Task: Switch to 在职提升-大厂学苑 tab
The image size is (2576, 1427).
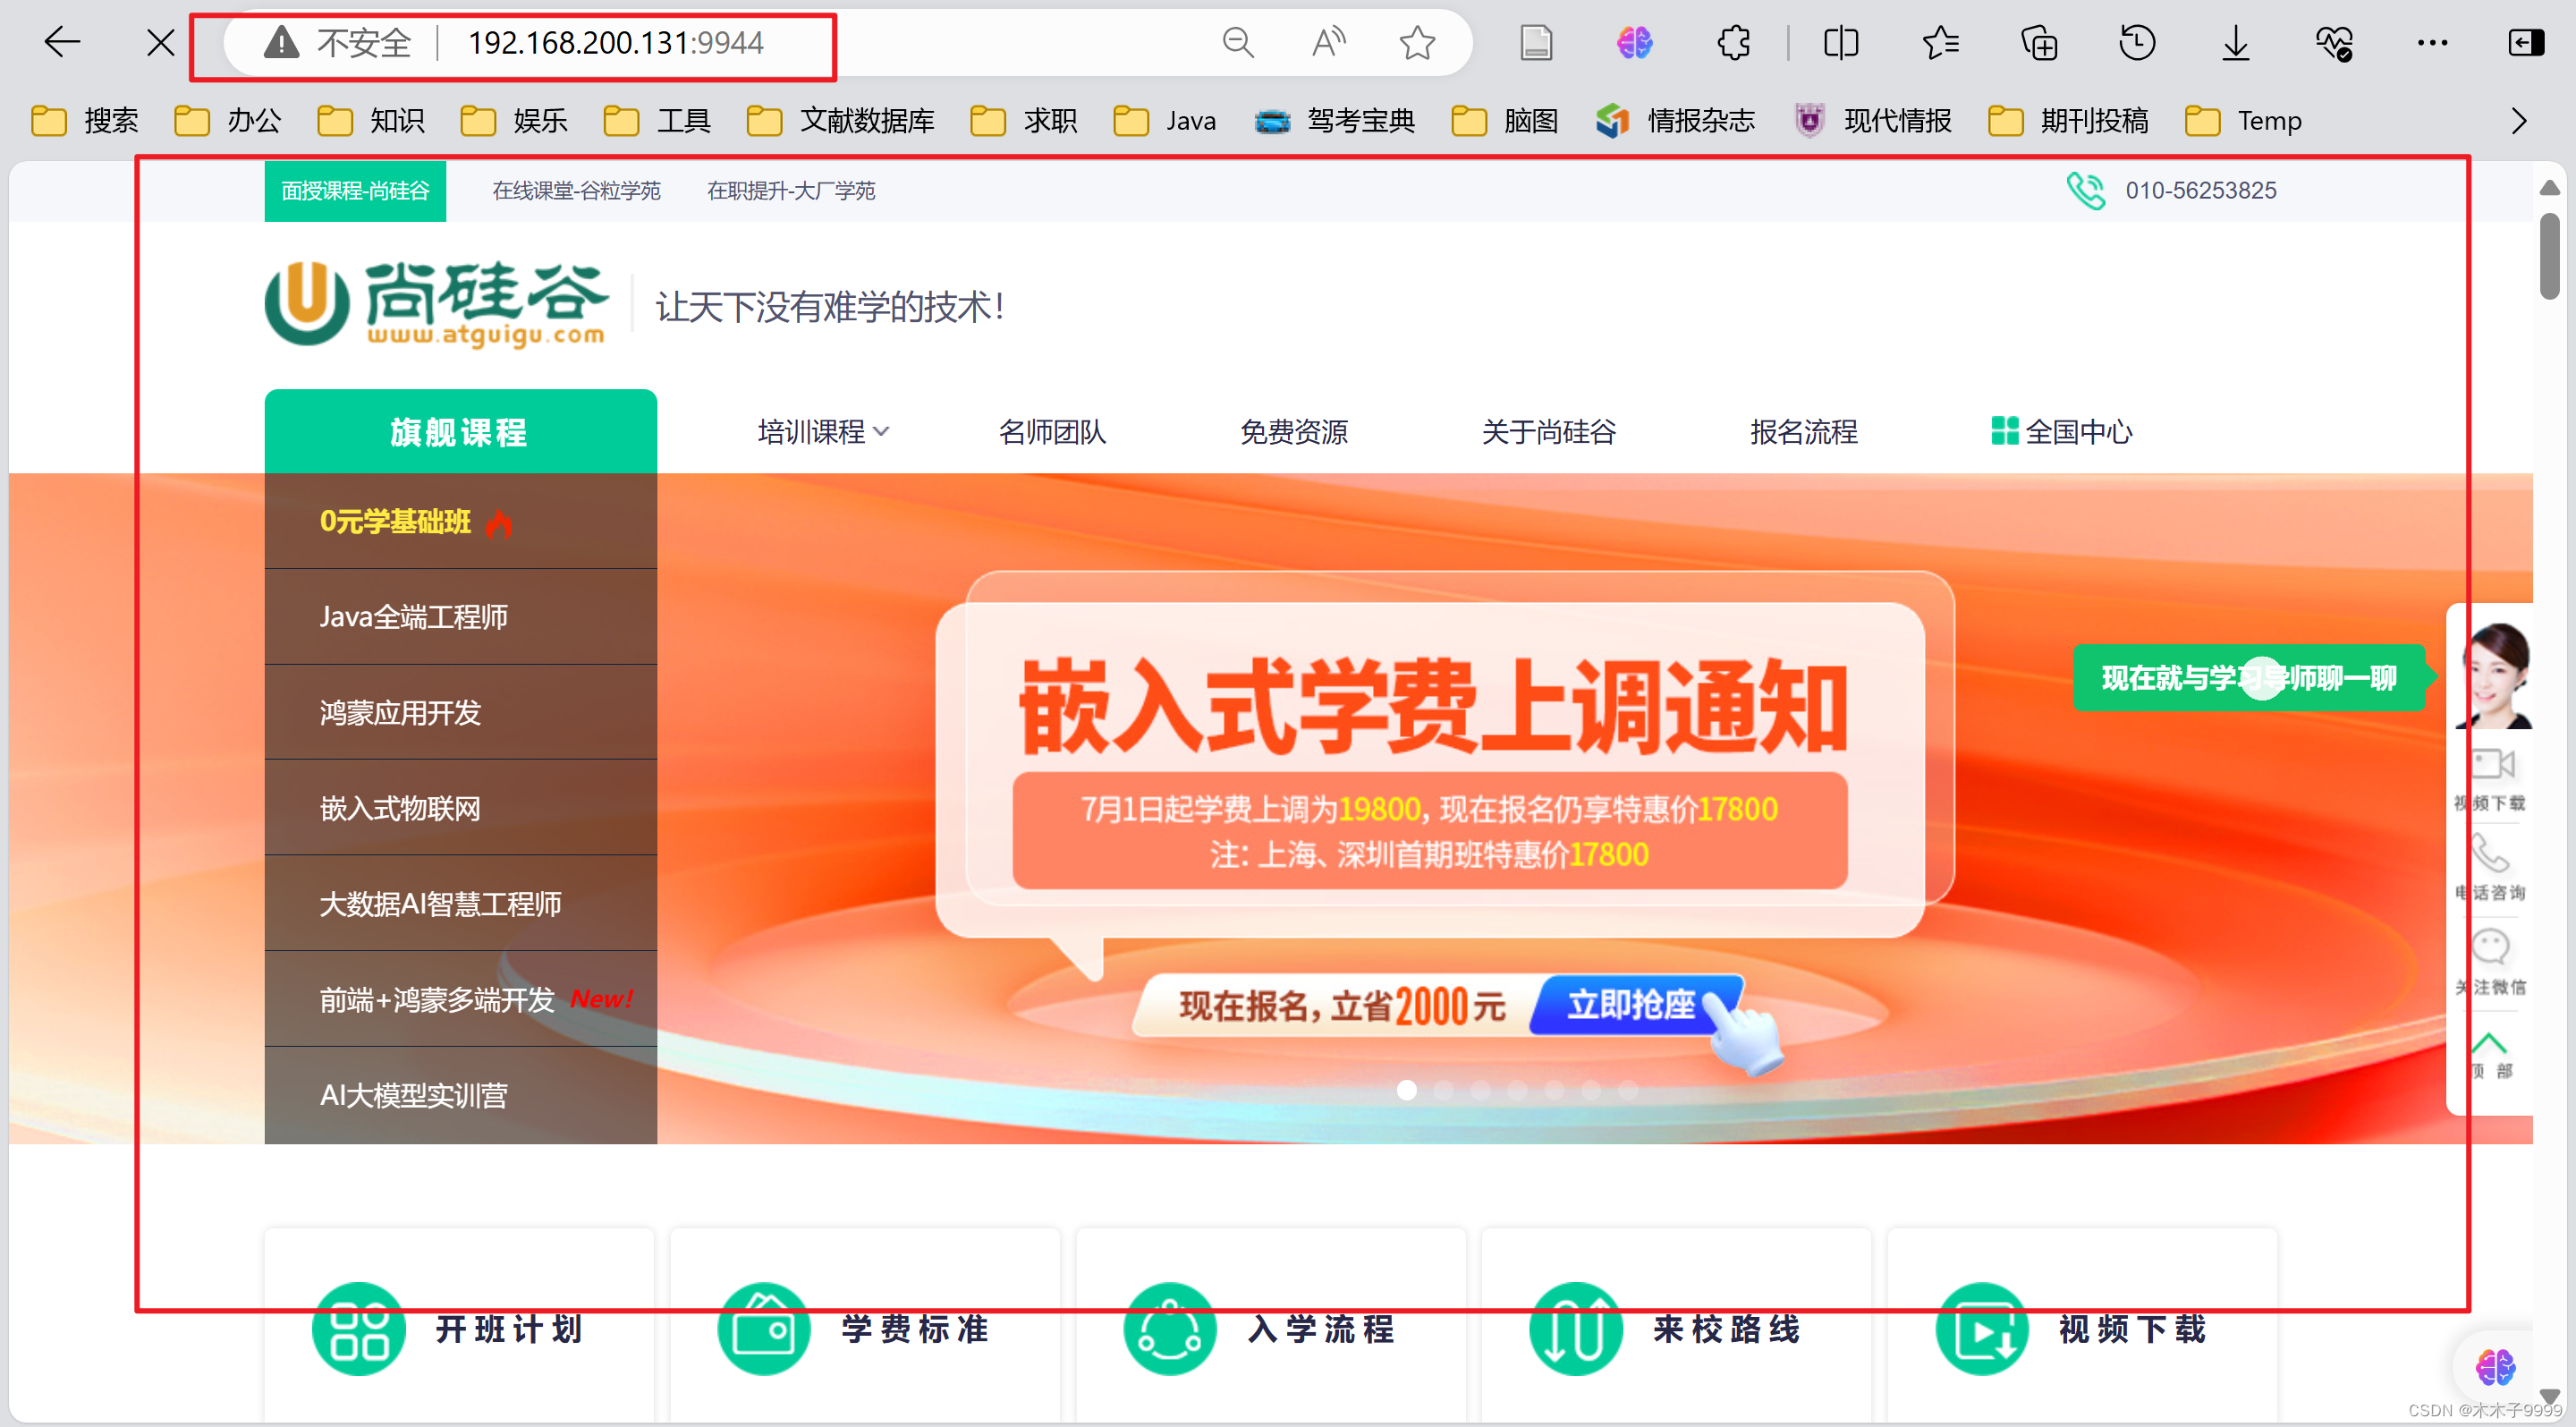Action: tap(791, 190)
